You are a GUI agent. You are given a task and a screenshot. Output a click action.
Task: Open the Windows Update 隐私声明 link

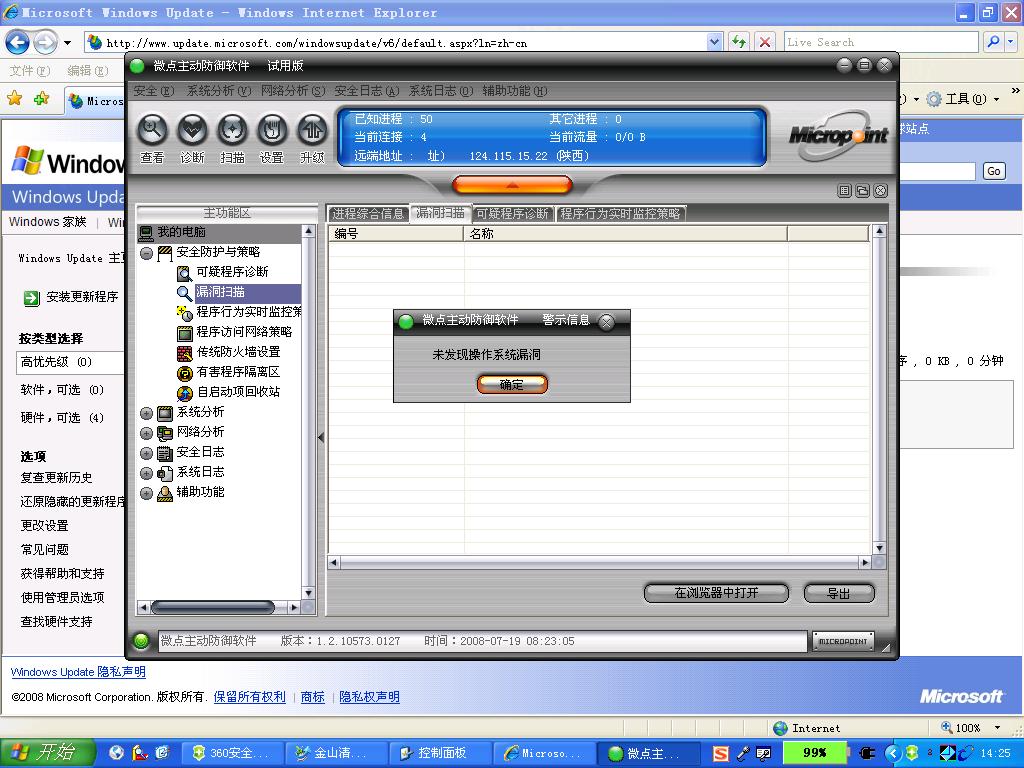(x=78, y=672)
